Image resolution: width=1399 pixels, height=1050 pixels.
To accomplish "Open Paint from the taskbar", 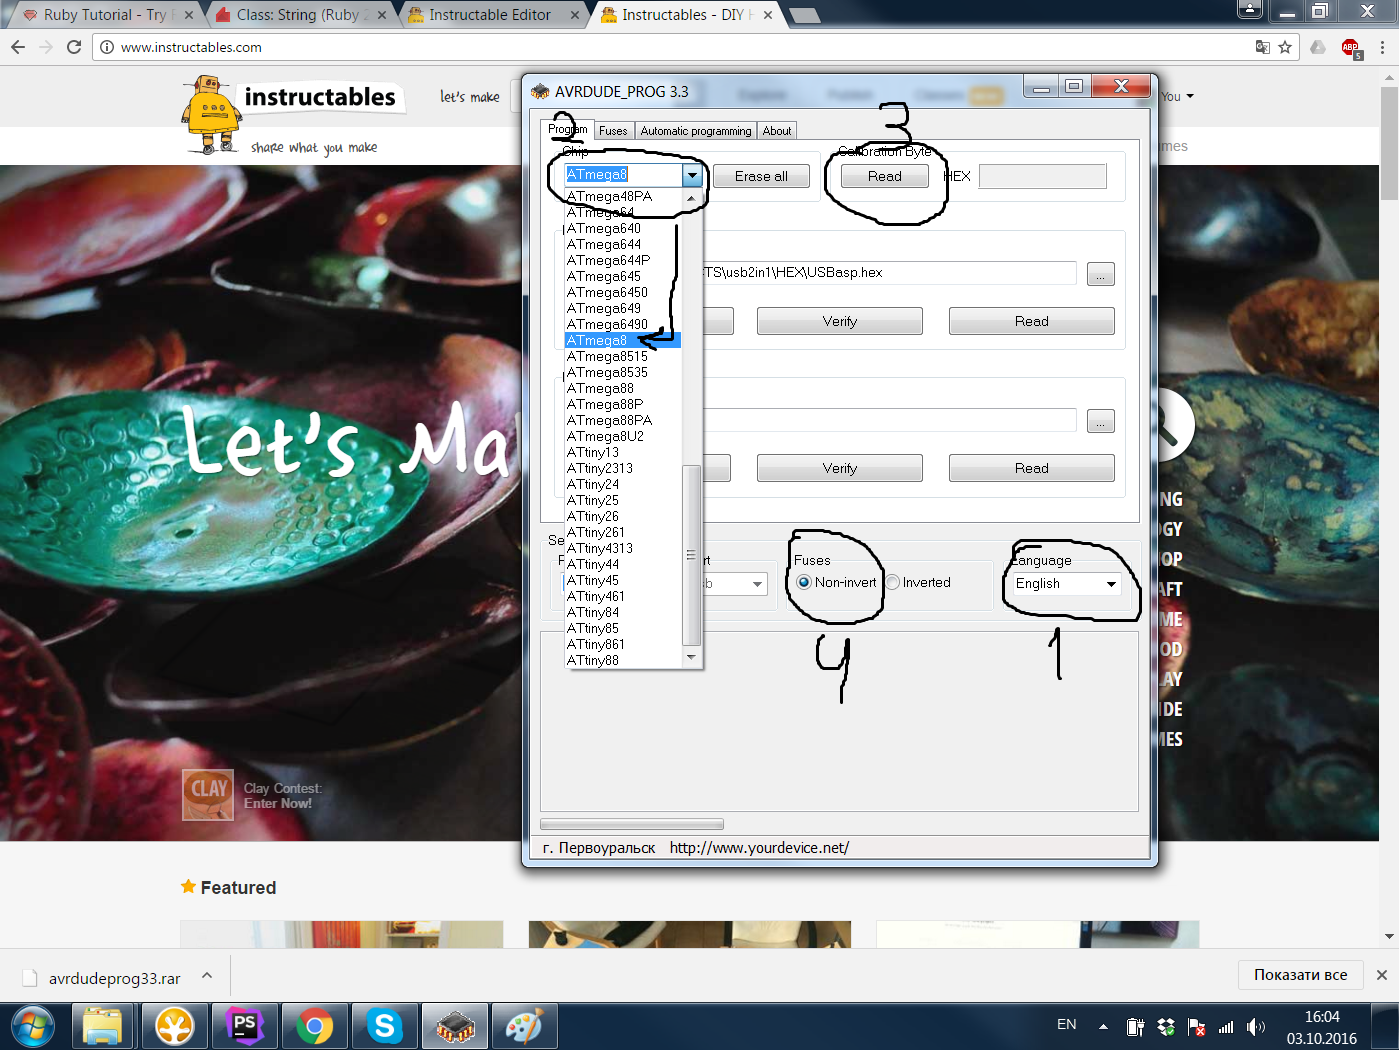I will click(x=524, y=1027).
